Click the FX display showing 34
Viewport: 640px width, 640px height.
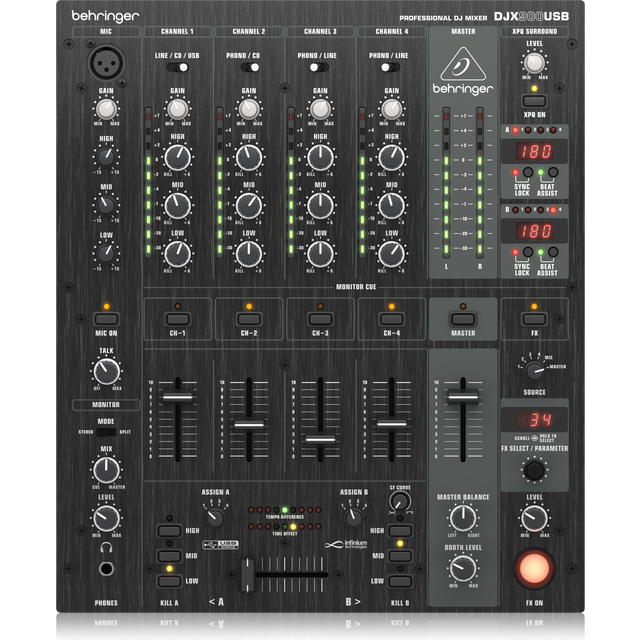pos(534,419)
